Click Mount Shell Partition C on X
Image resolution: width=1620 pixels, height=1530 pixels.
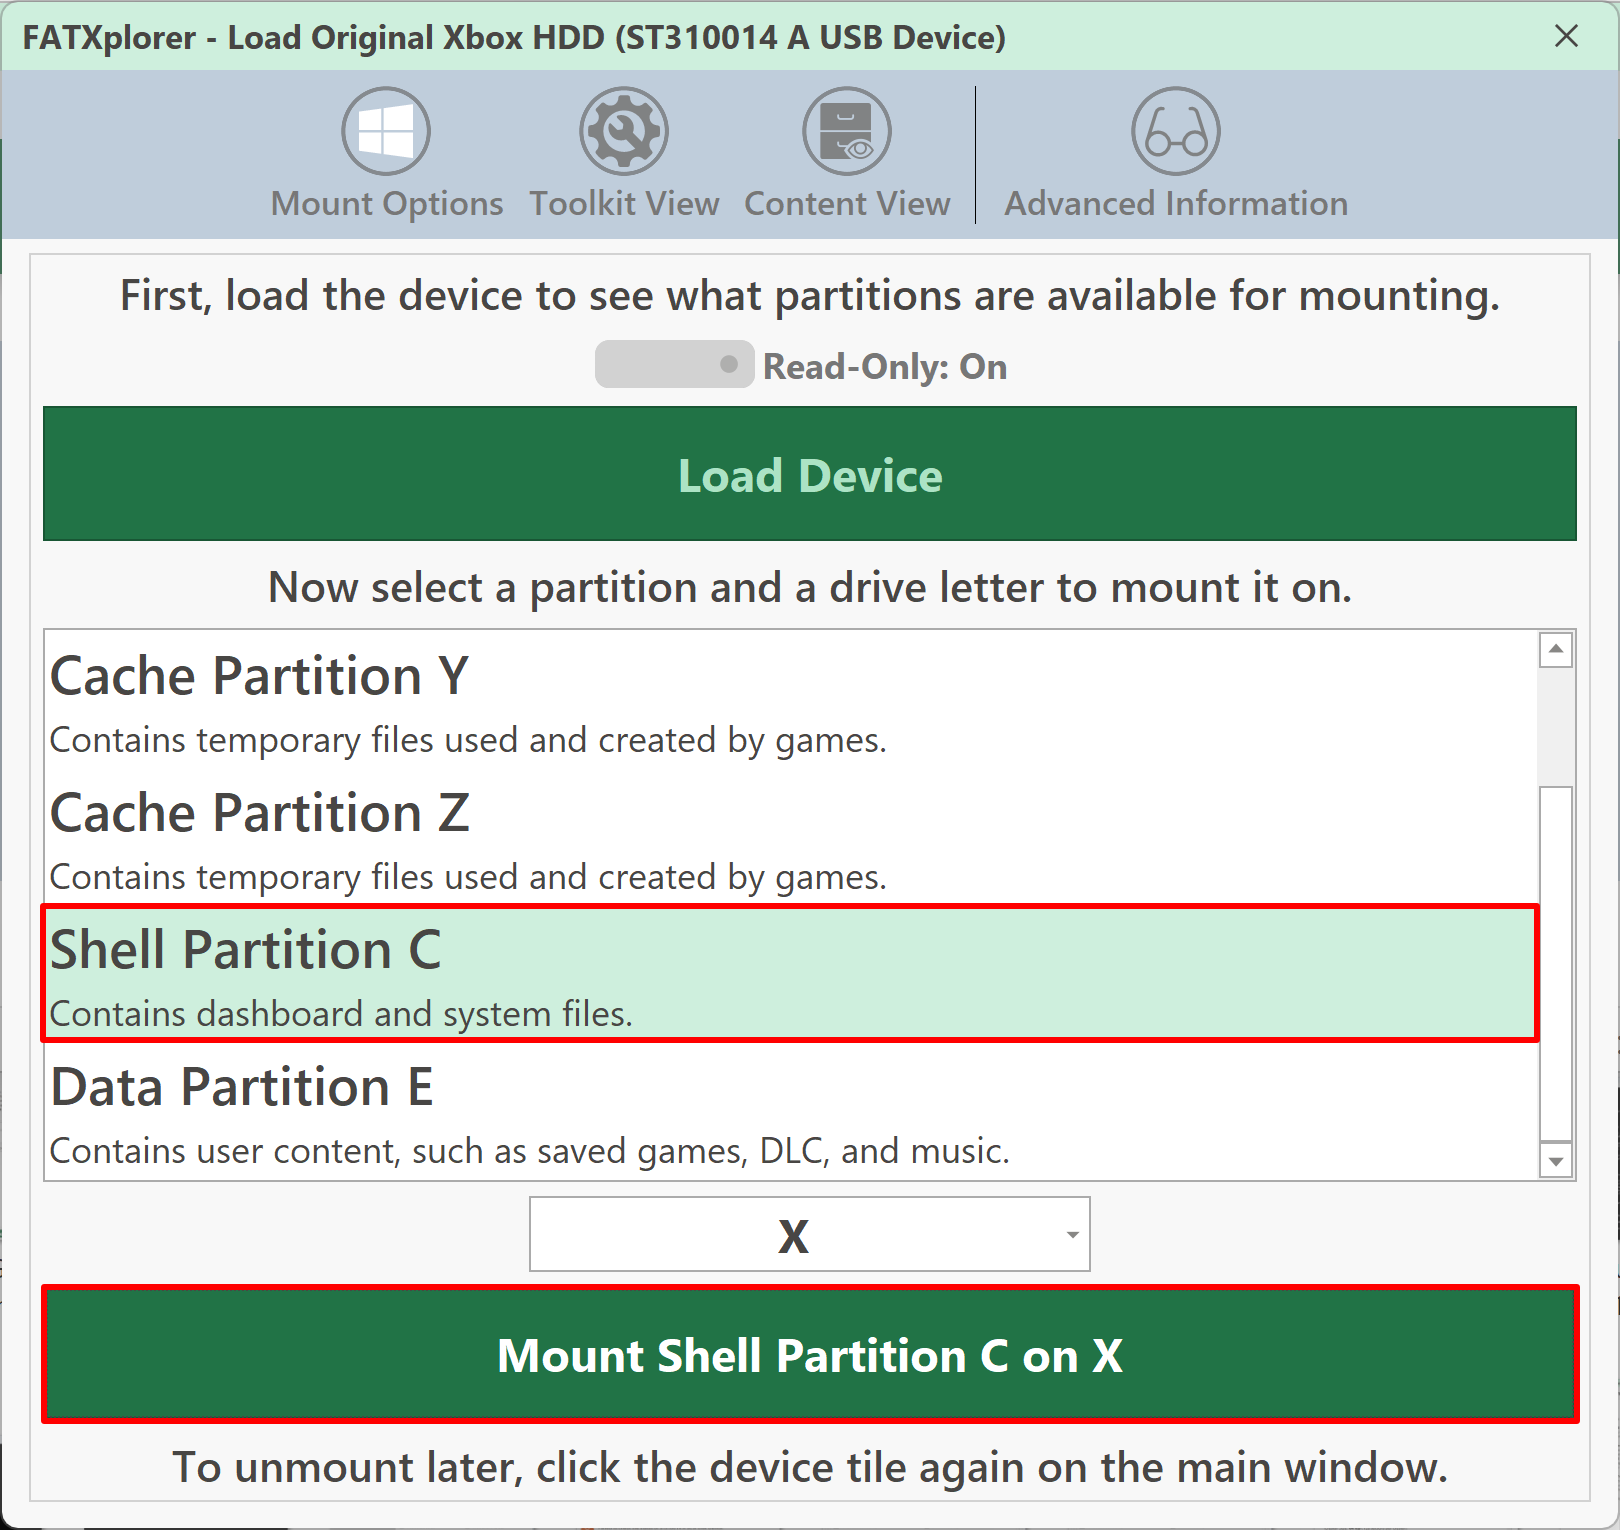point(810,1355)
